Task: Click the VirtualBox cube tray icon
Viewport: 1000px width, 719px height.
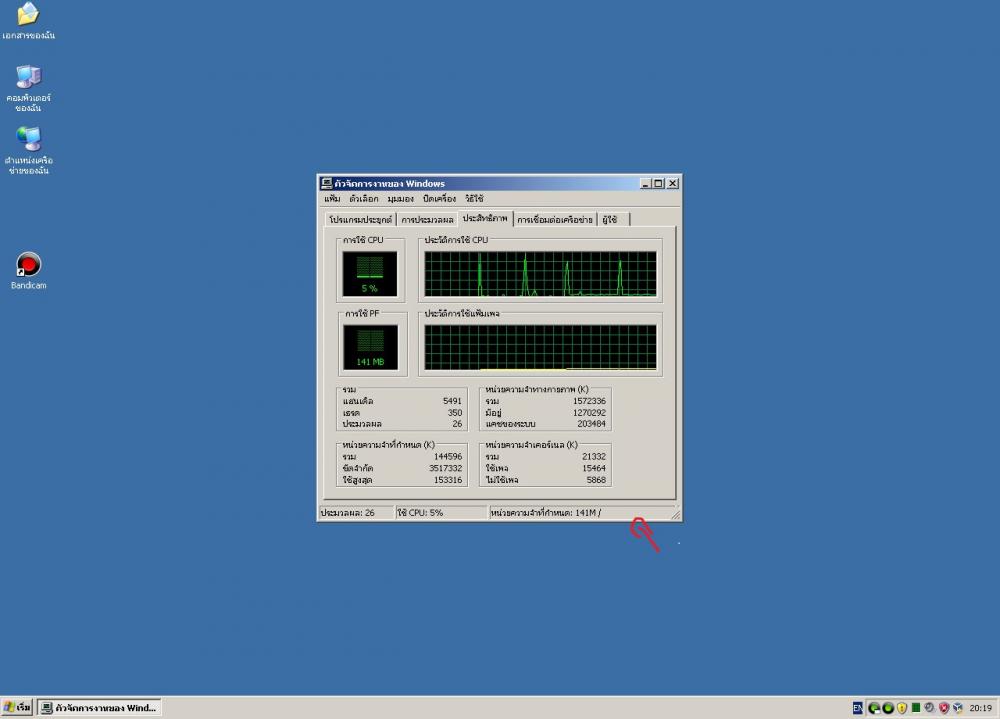Action: (957, 708)
